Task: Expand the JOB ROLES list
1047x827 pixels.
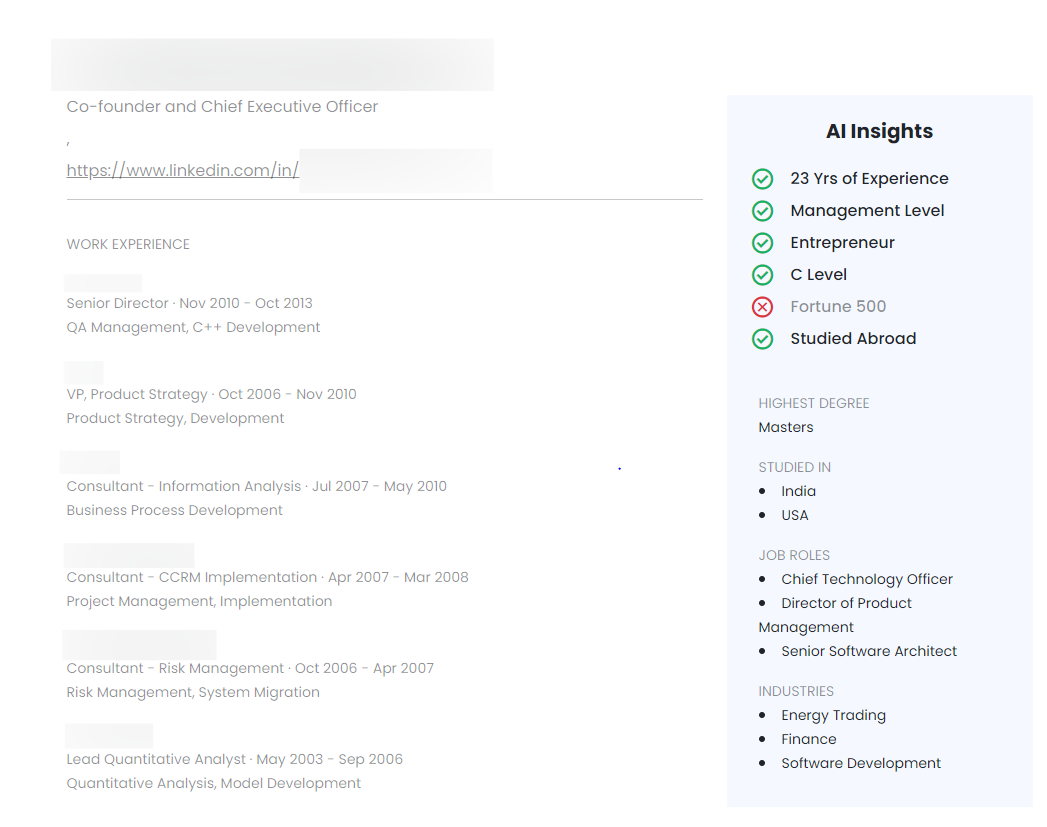Action: 794,555
